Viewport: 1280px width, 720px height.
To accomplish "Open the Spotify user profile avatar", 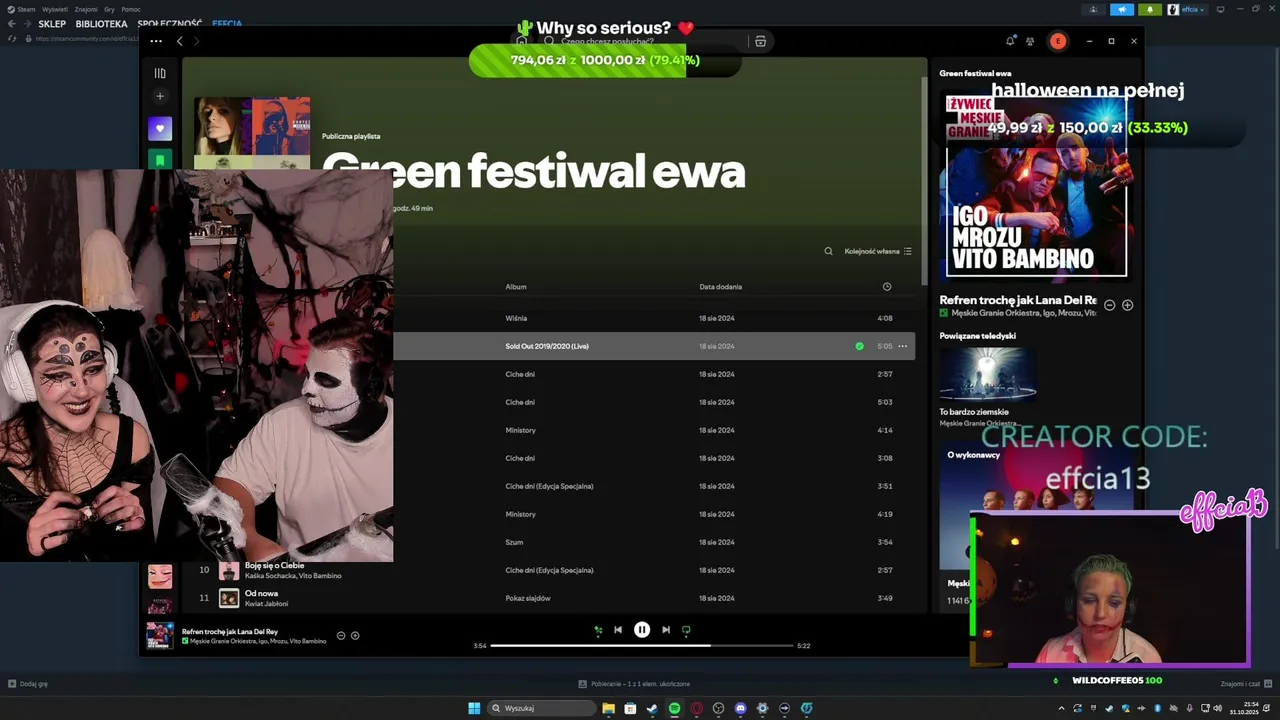I will (x=1058, y=41).
